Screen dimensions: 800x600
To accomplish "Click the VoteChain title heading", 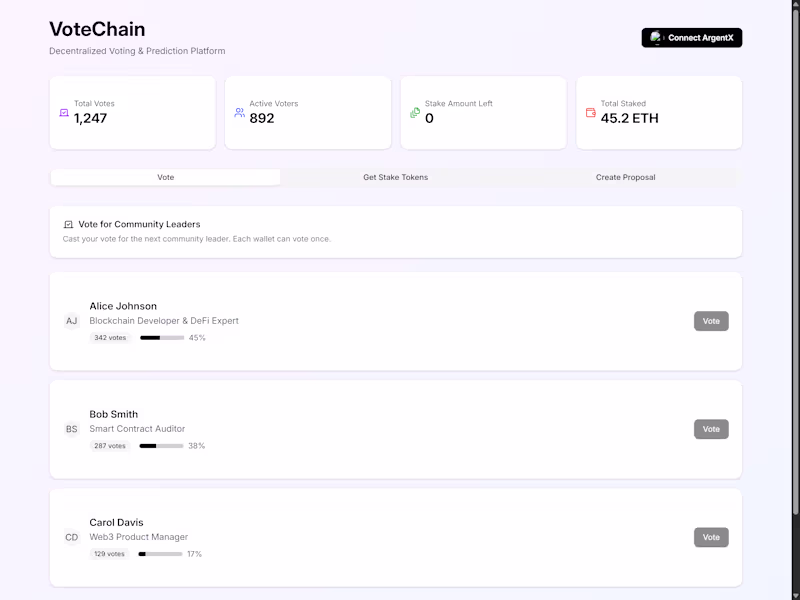I will (x=97, y=30).
